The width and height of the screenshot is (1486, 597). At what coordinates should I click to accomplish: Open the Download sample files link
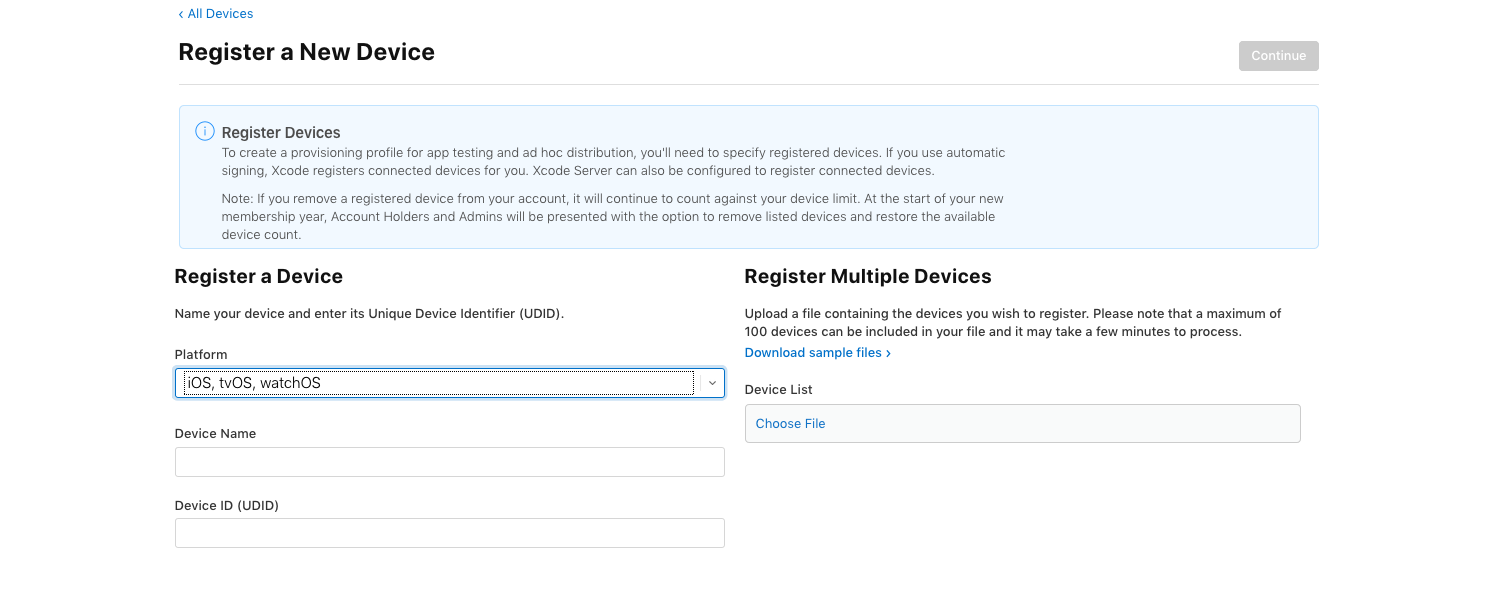pos(817,353)
